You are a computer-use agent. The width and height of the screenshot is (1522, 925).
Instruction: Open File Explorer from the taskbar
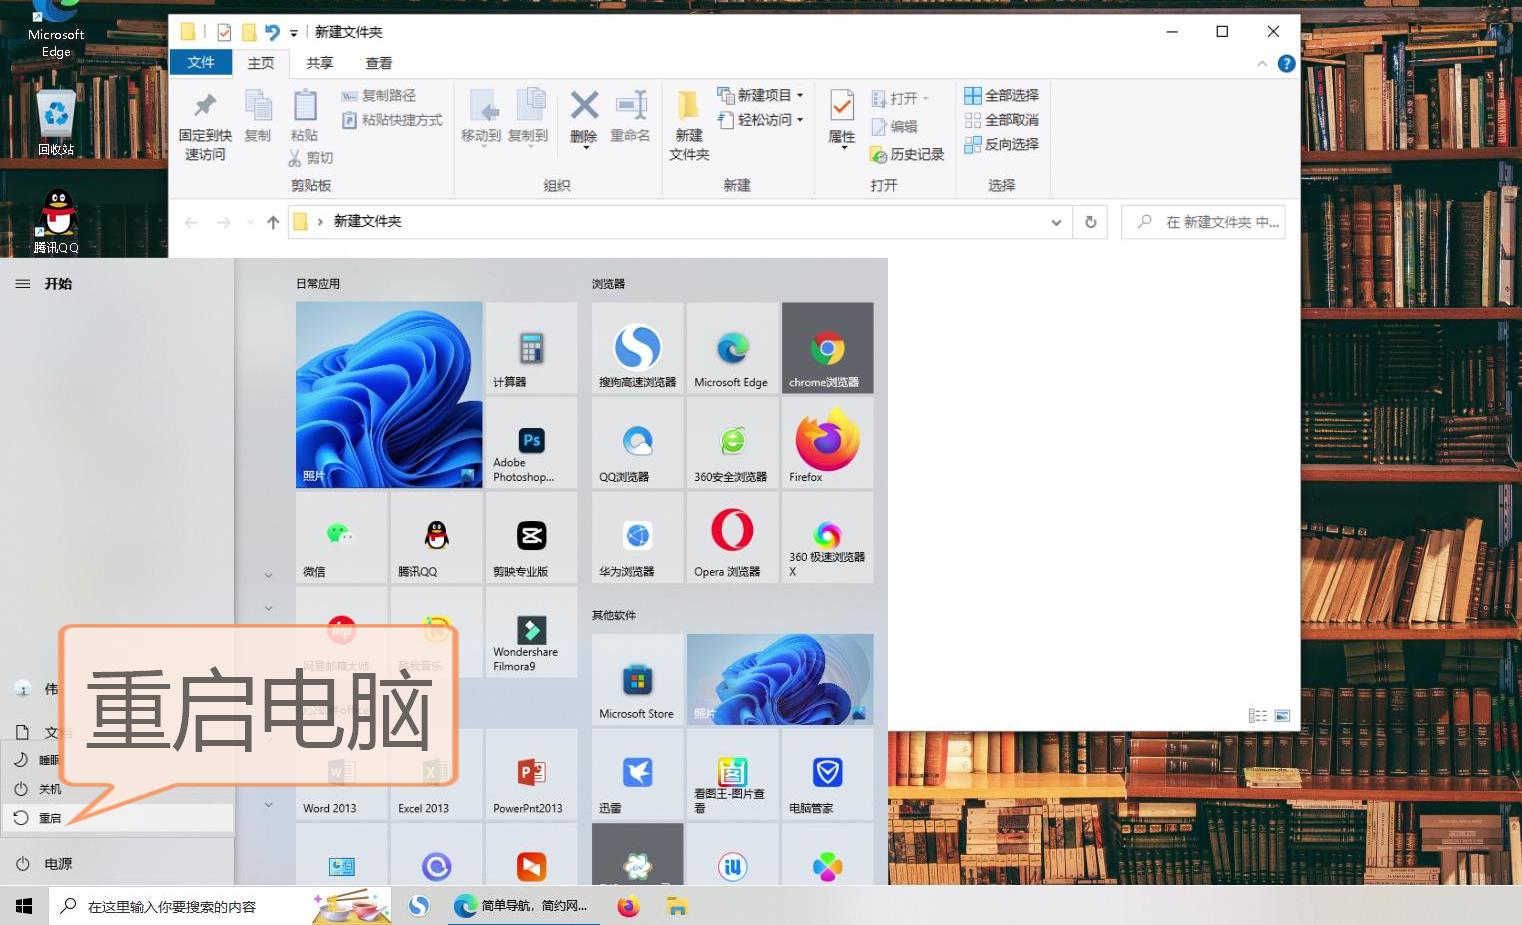(677, 906)
